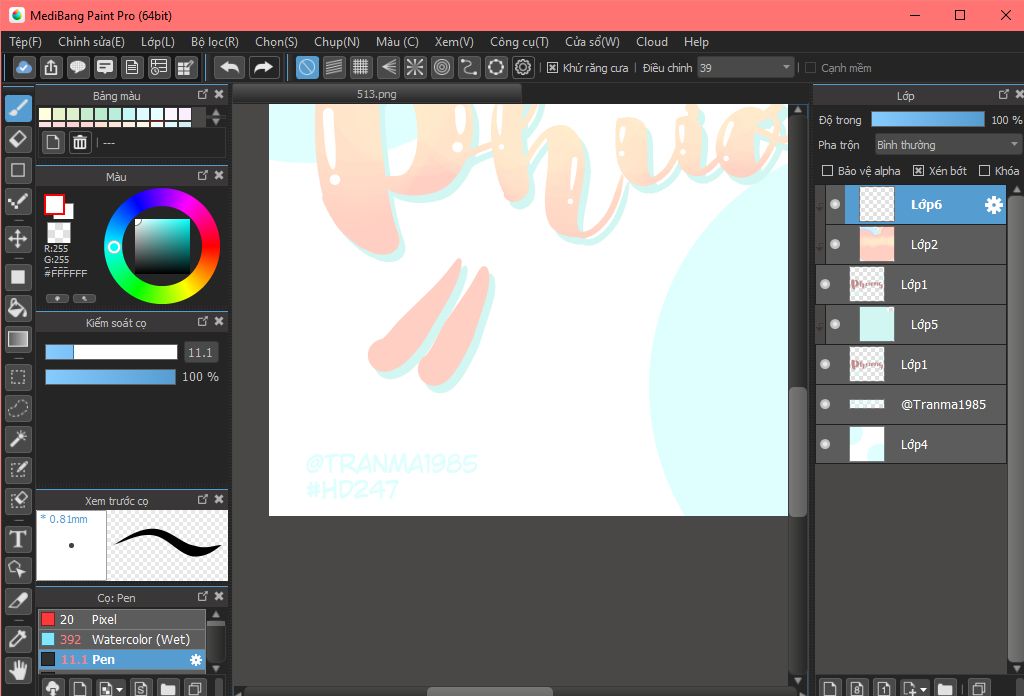
Task: Choose the Lasso selection tool
Action: 18,409
